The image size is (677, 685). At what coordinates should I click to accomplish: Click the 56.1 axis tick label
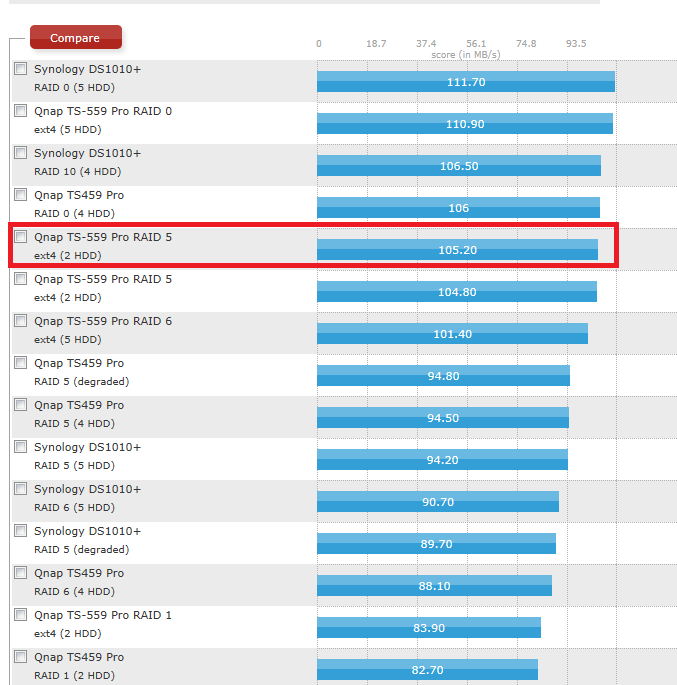476,43
